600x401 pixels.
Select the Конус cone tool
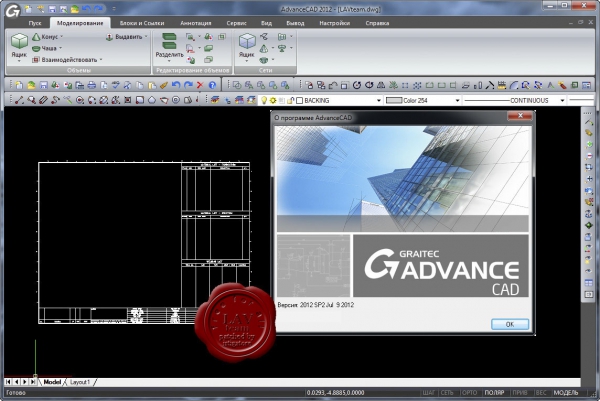(x=46, y=37)
